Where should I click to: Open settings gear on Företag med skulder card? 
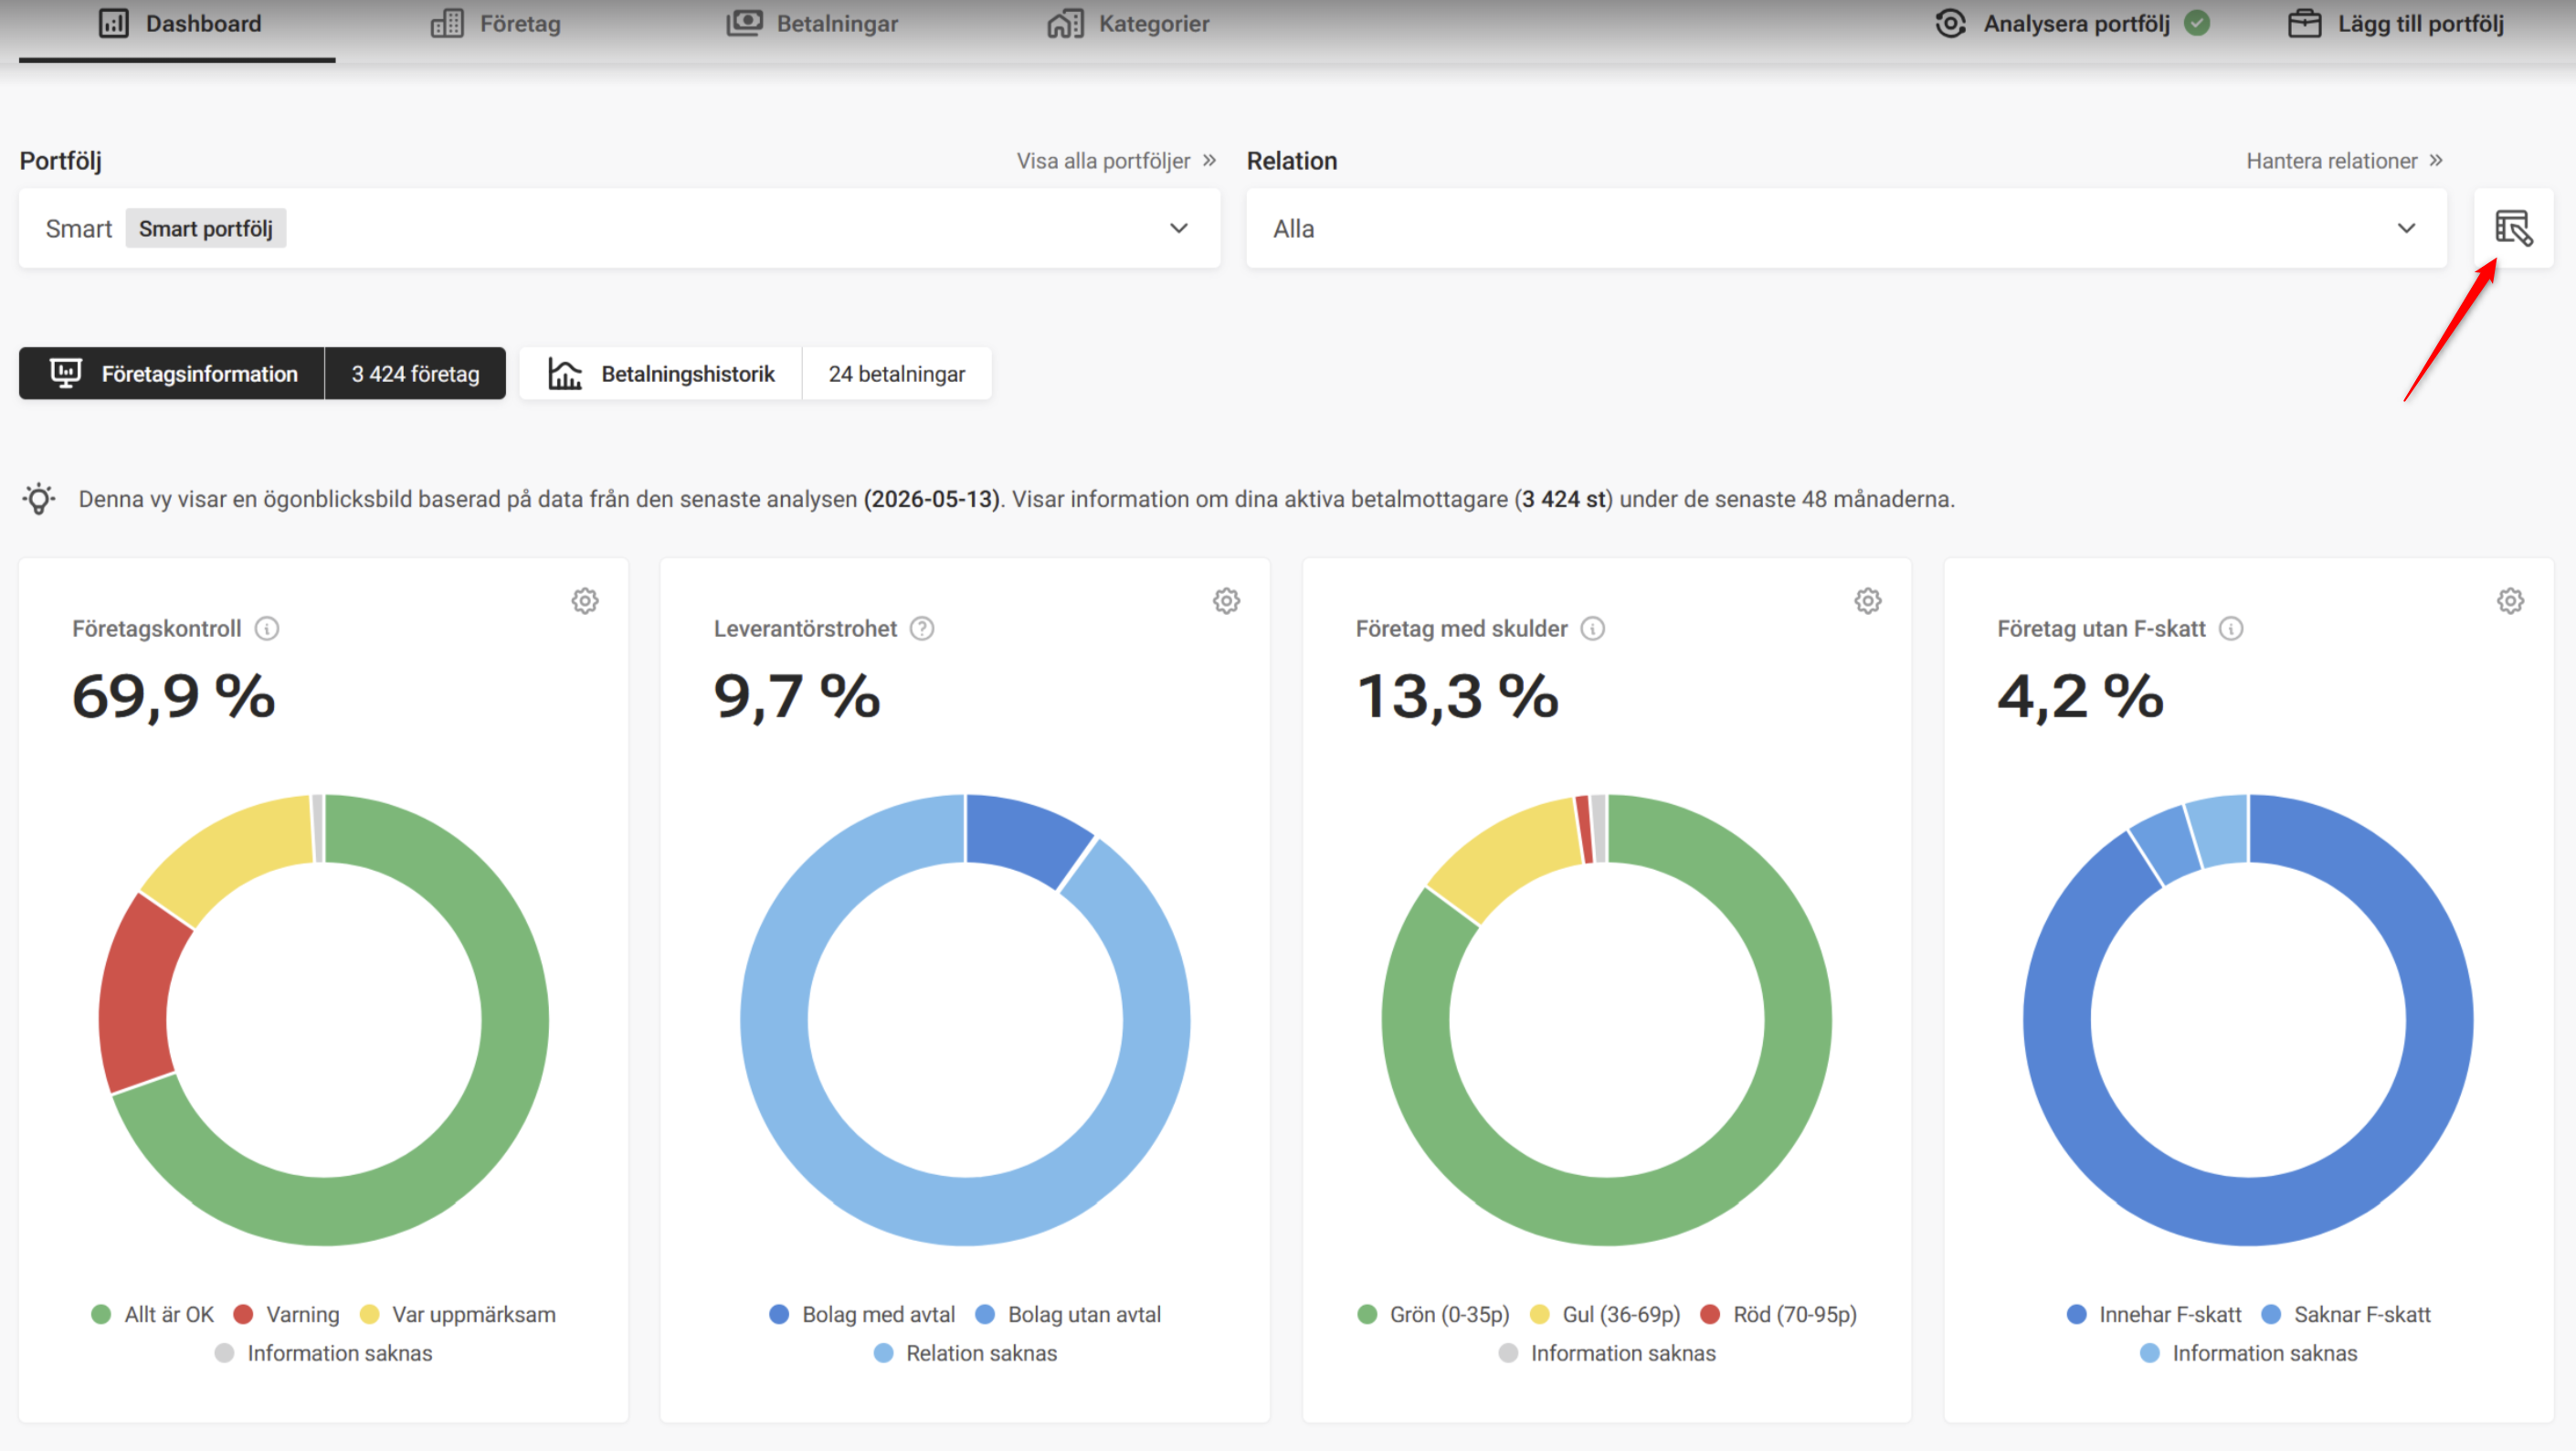tap(1868, 600)
